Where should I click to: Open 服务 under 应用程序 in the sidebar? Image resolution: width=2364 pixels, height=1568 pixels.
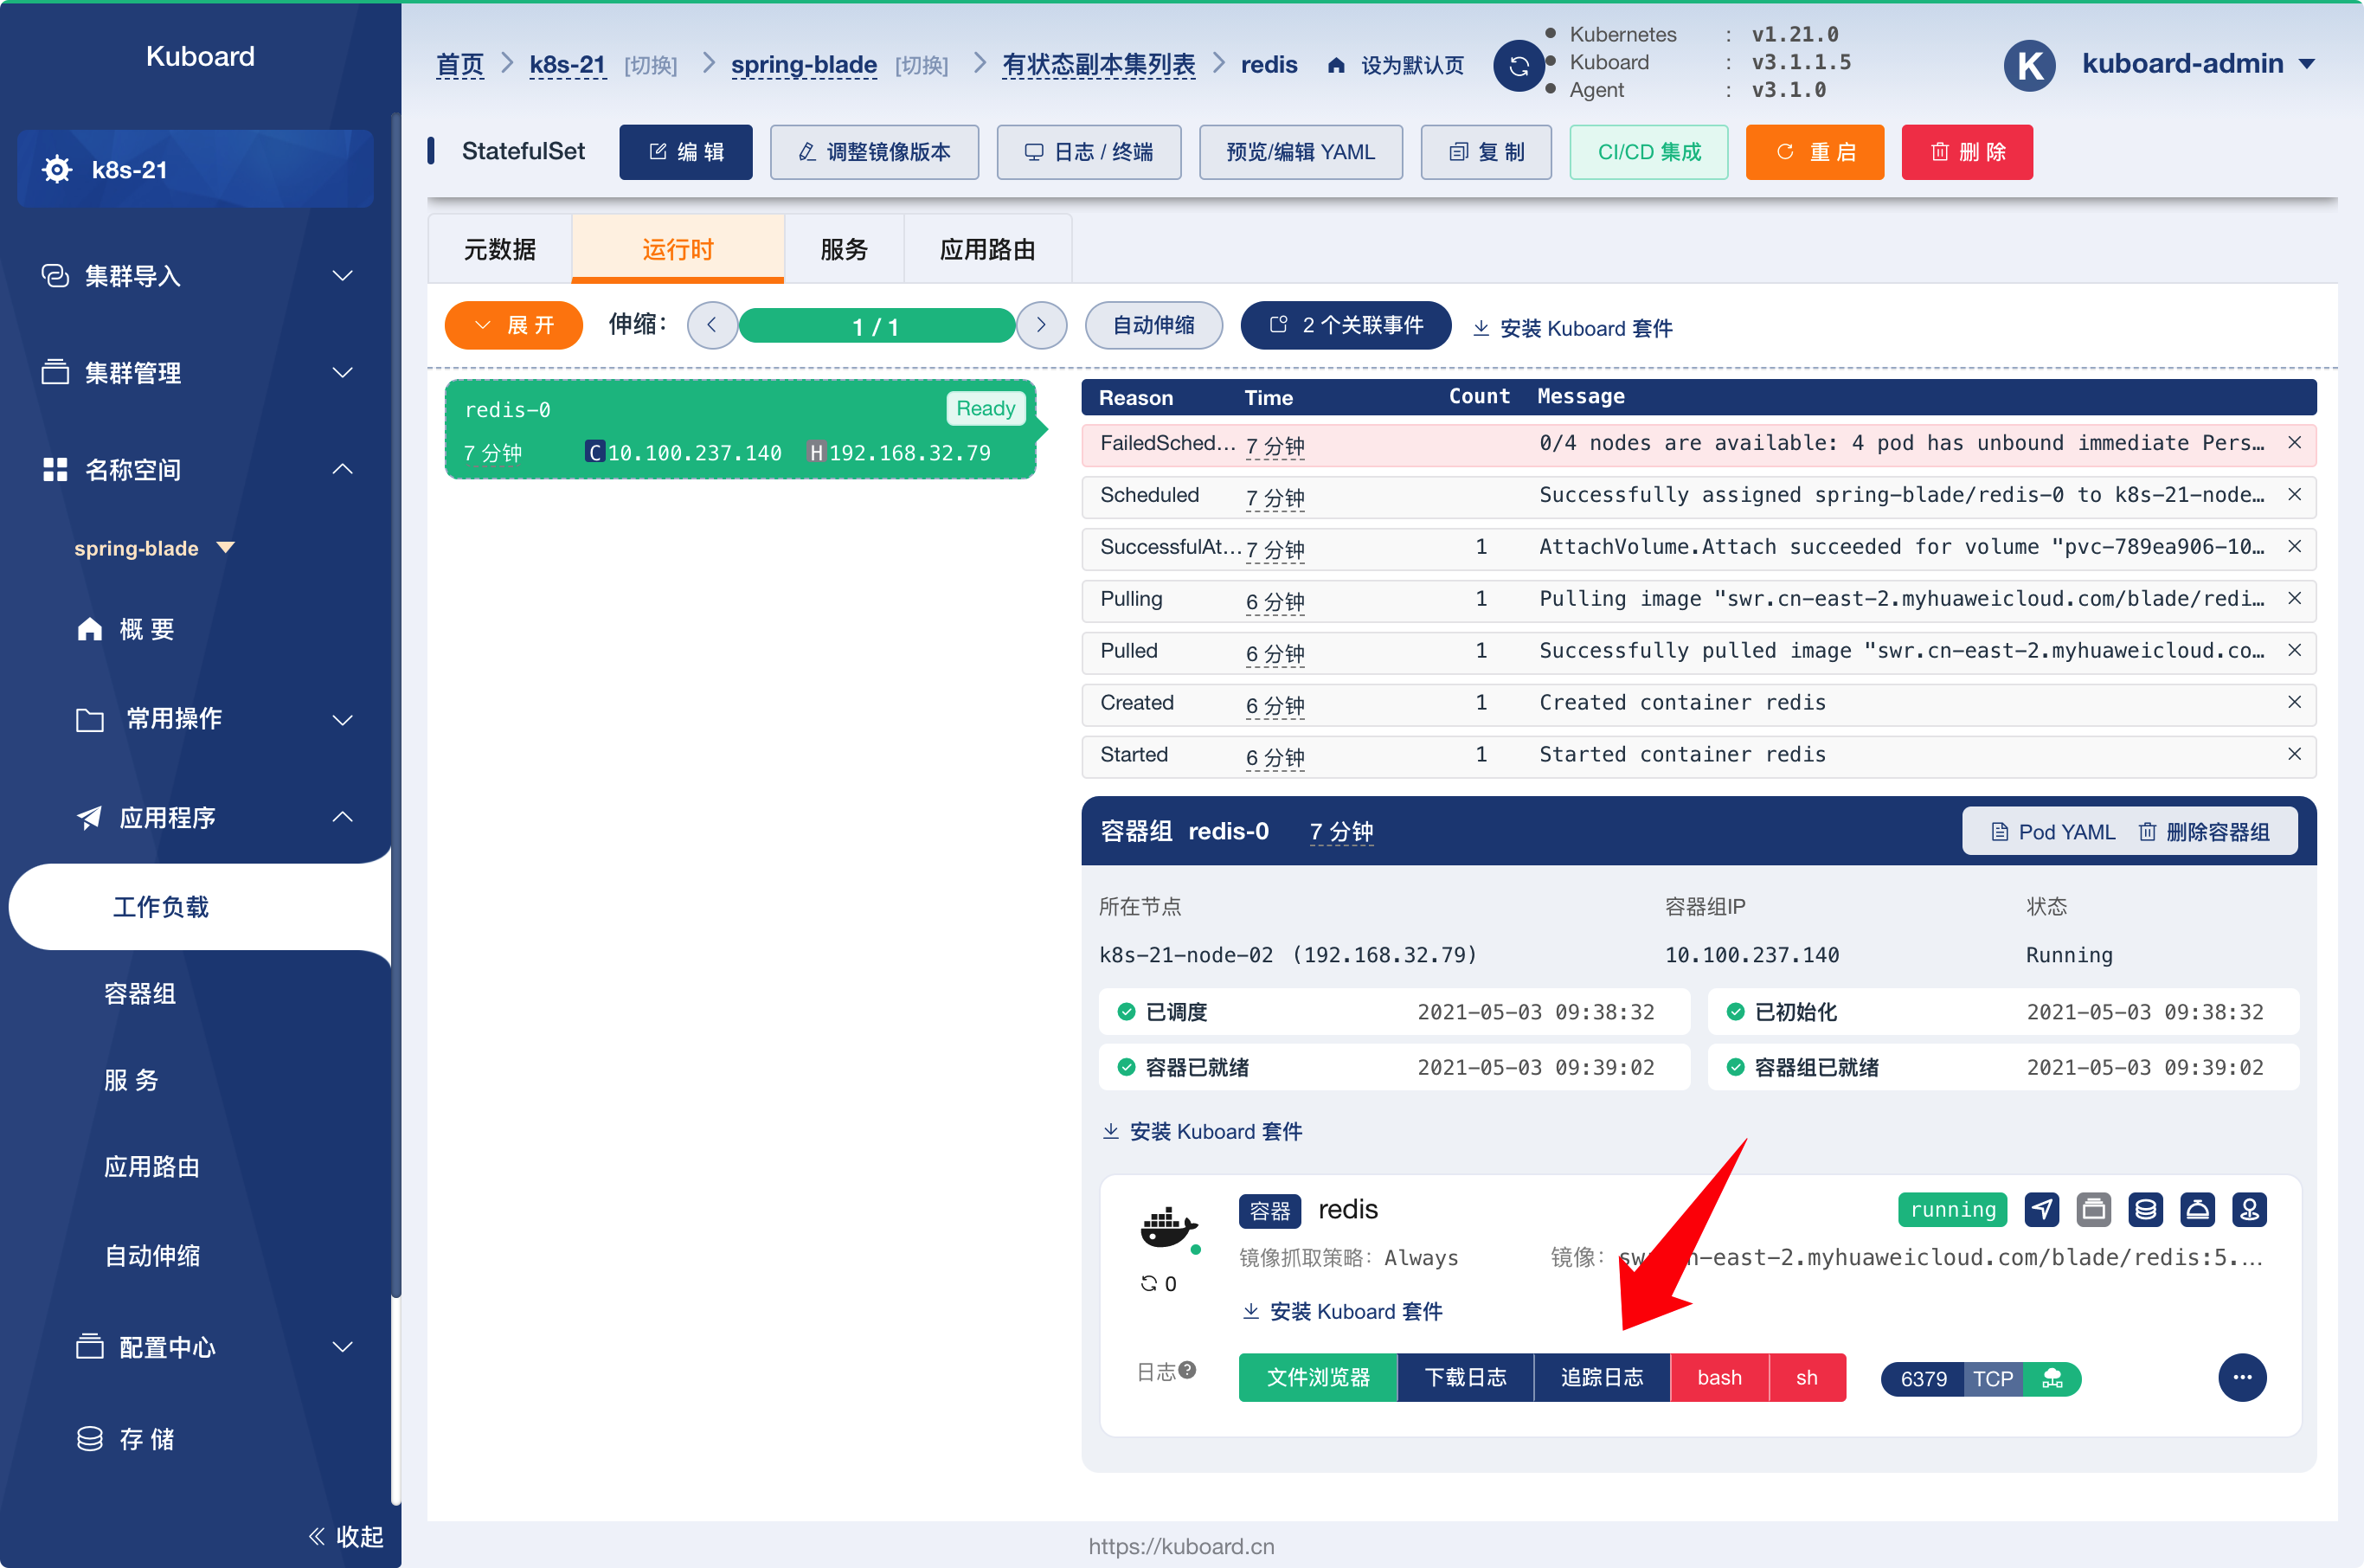tap(131, 1080)
